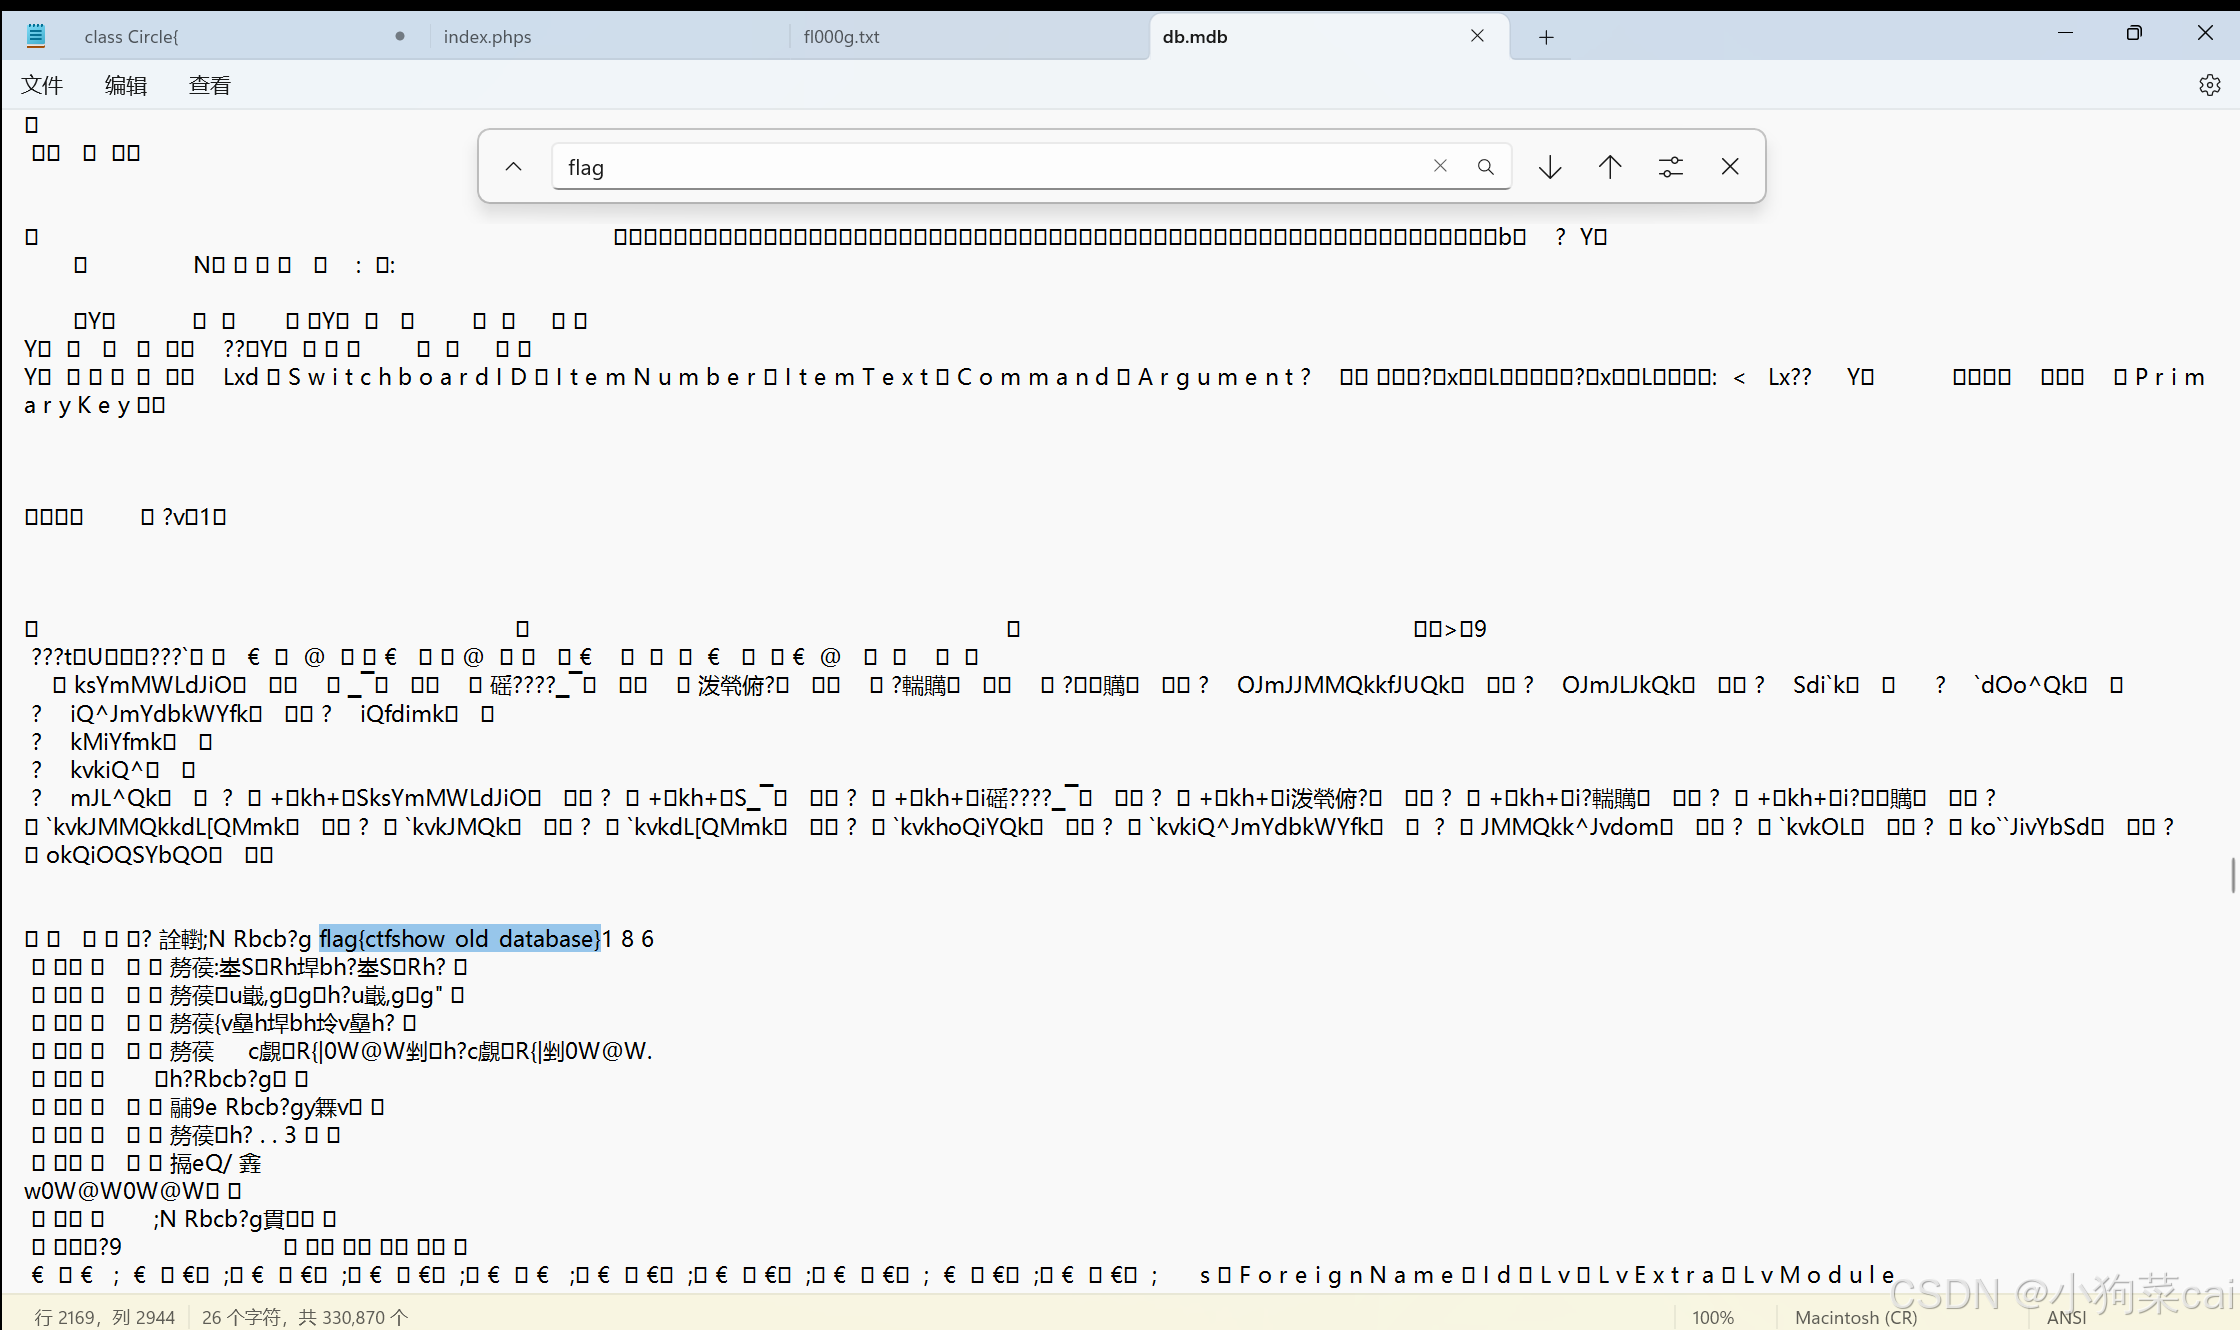Image resolution: width=2240 pixels, height=1330 pixels.
Task: Click the 100% zoom status indicator
Action: (1713, 1317)
